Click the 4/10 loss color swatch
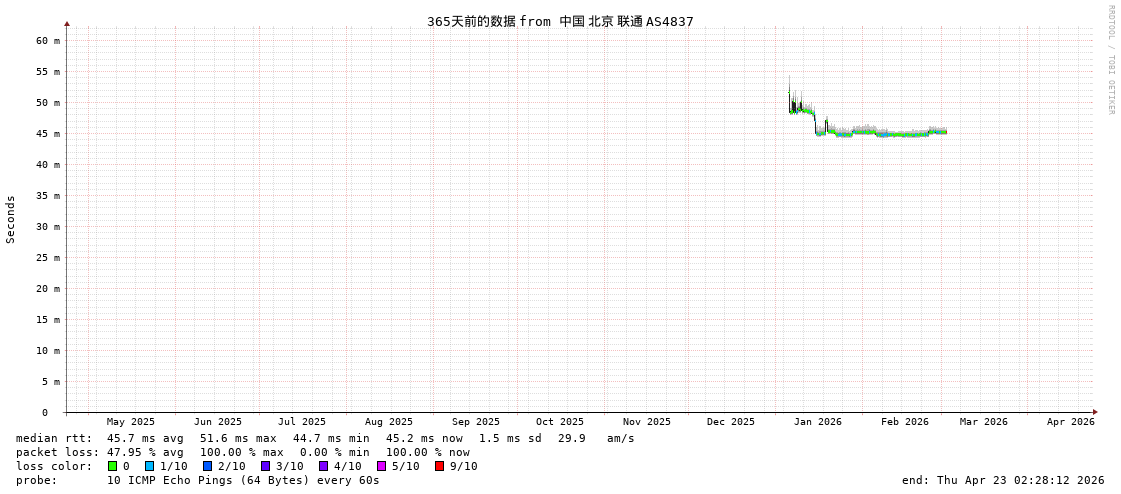The height and width of the screenshot is (494, 1121). tap(324, 466)
